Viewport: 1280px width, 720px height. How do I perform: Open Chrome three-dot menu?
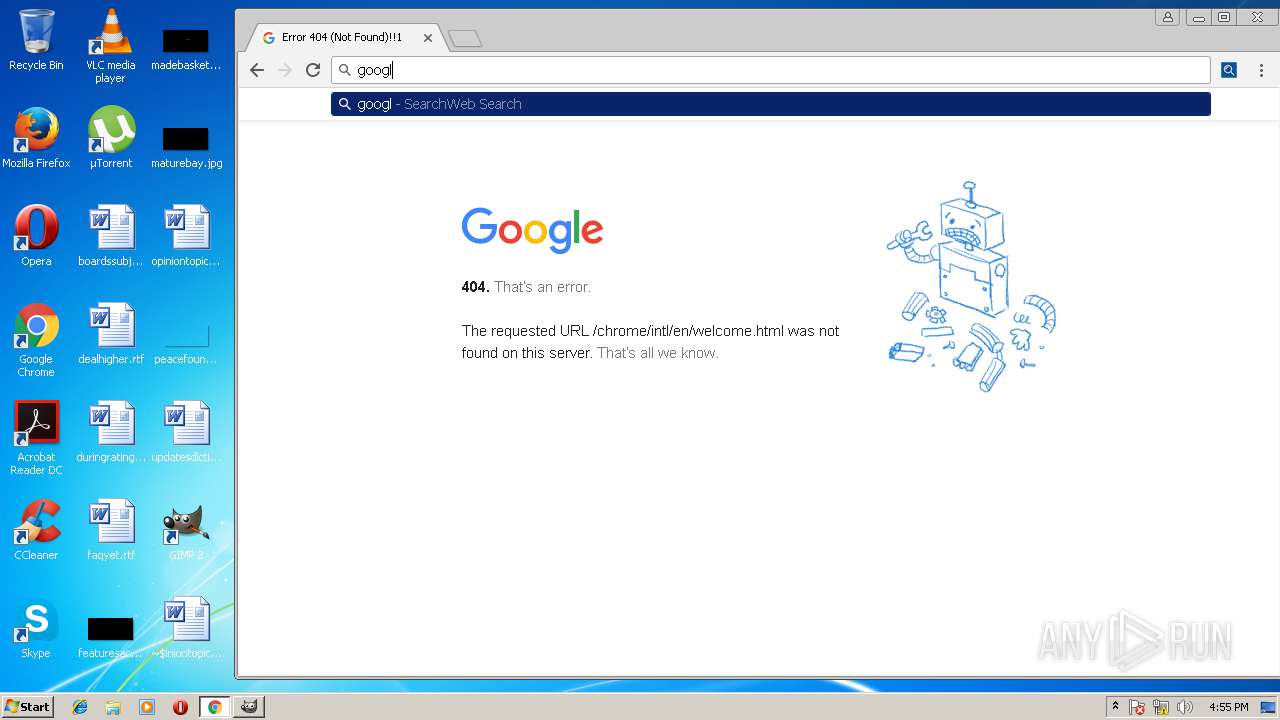click(1261, 70)
